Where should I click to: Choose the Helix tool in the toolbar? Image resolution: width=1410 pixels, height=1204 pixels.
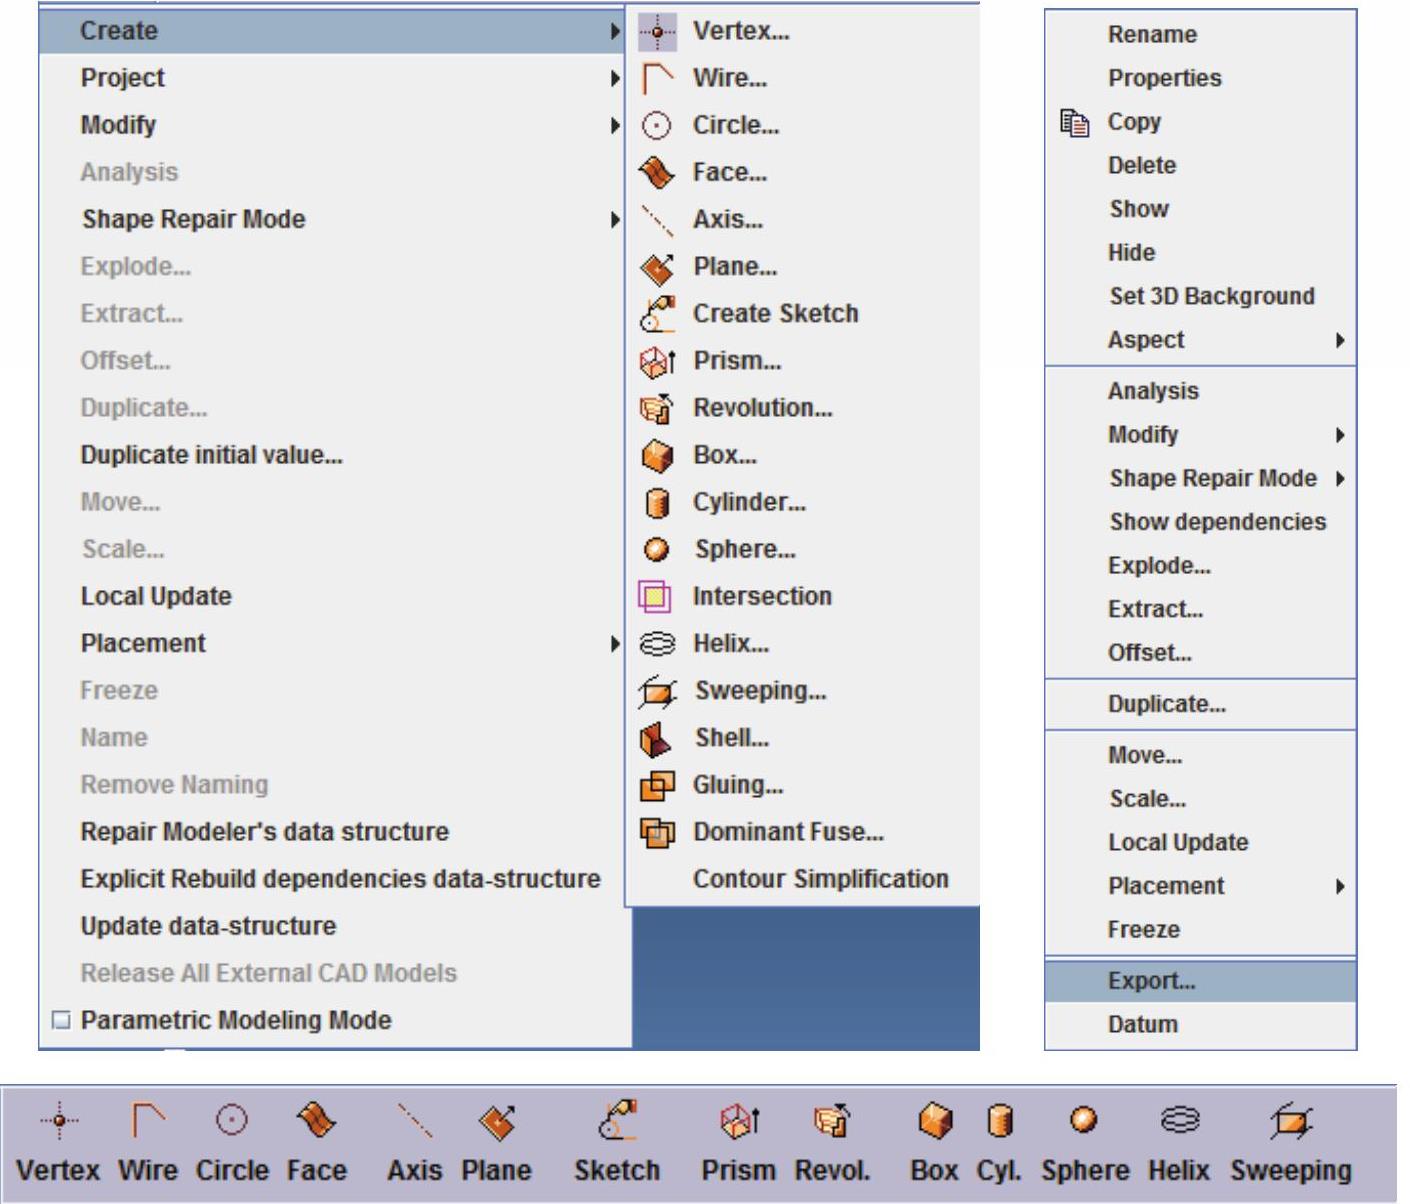1179,1122
